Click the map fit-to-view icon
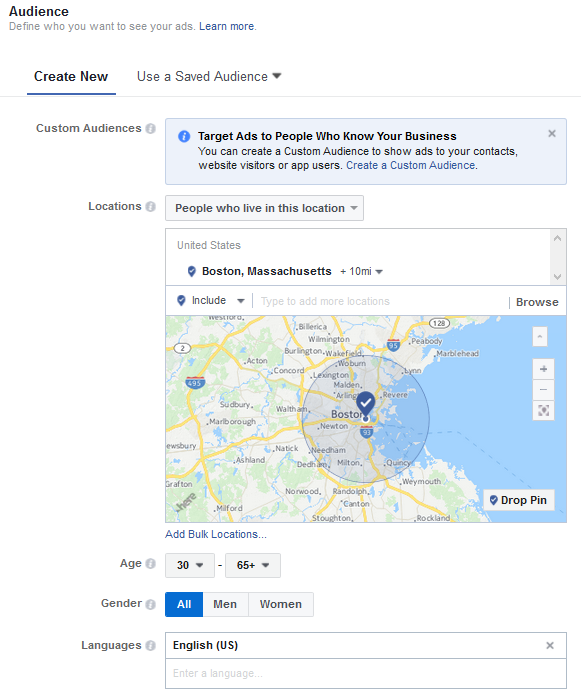This screenshot has height=699, width=581. click(x=543, y=410)
